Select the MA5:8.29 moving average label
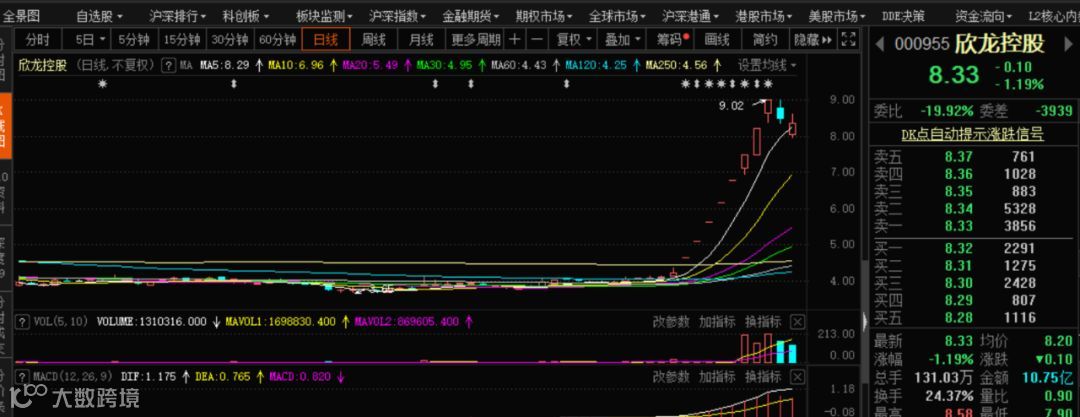Screen dimensions: 1080x417 (225, 66)
